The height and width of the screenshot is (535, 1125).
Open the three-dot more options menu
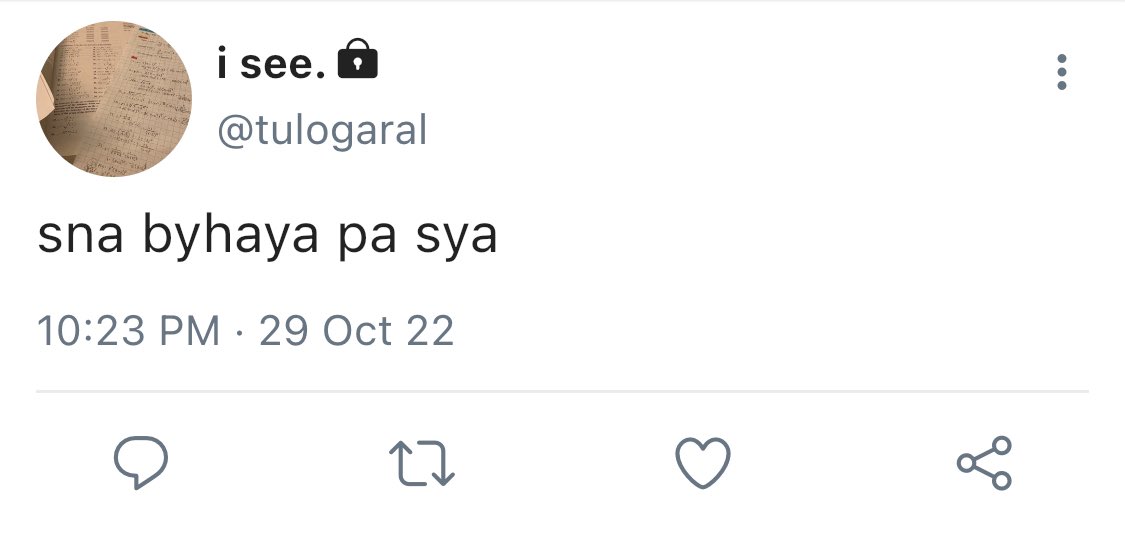[x=1062, y=72]
